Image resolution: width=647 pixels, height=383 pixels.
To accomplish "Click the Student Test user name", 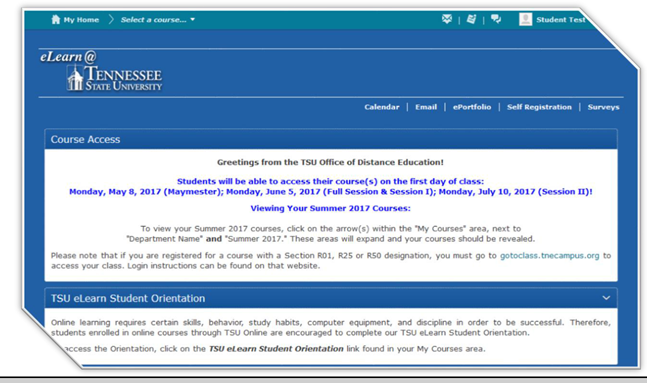I will point(560,20).
